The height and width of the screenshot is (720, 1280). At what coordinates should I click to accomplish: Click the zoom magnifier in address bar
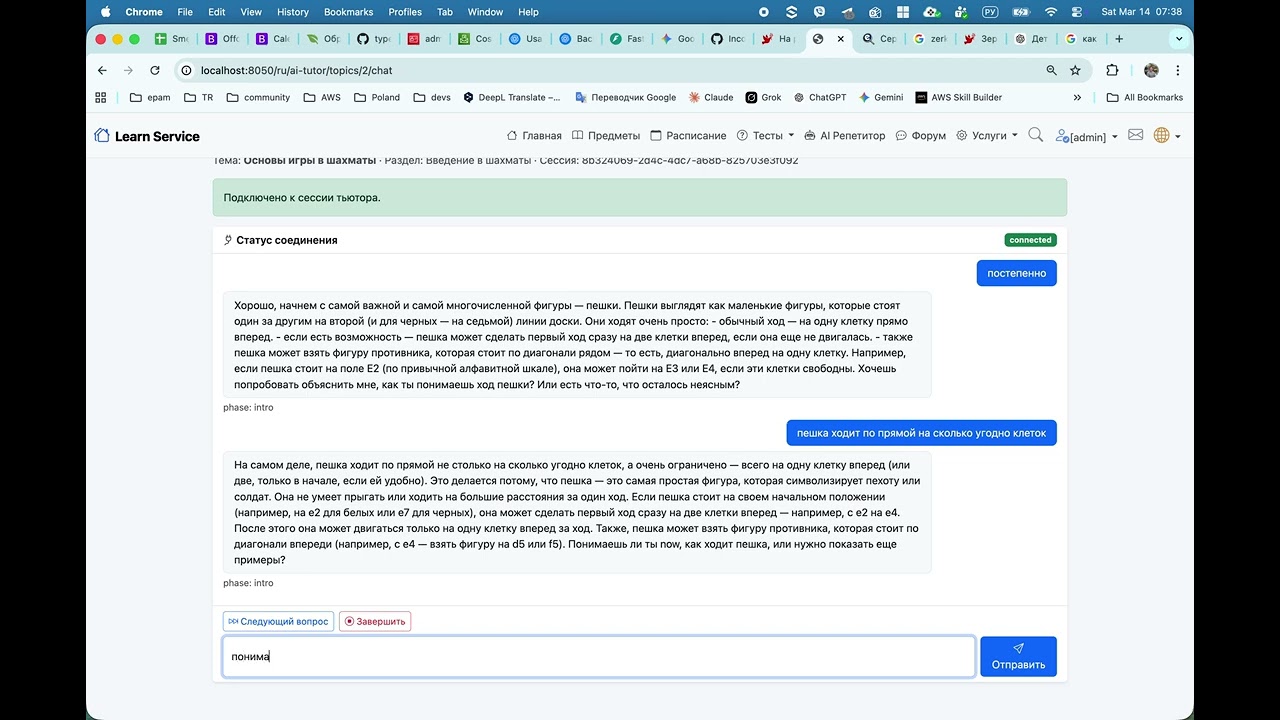pos(1051,70)
